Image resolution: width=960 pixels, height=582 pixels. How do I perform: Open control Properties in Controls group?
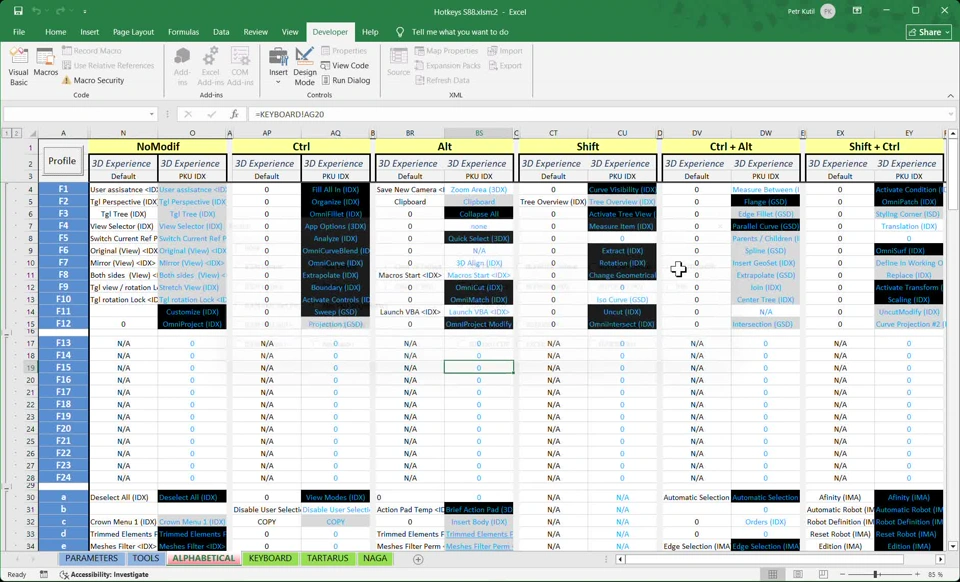(343, 51)
